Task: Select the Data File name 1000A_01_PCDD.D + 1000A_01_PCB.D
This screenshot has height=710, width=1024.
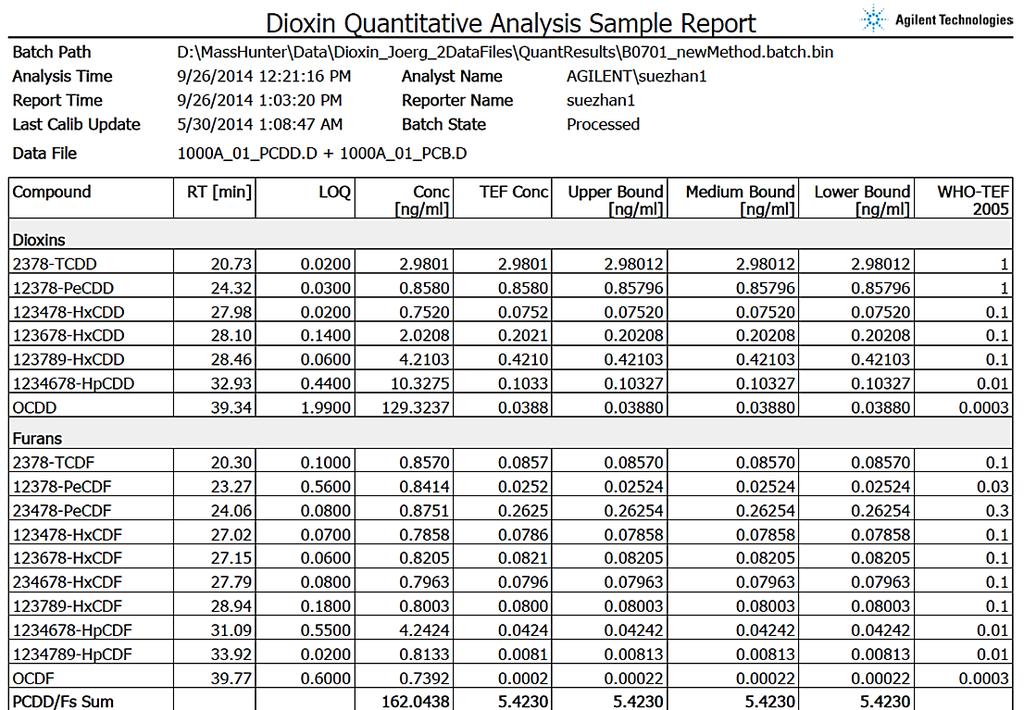Action: click(x=322, y=153)
